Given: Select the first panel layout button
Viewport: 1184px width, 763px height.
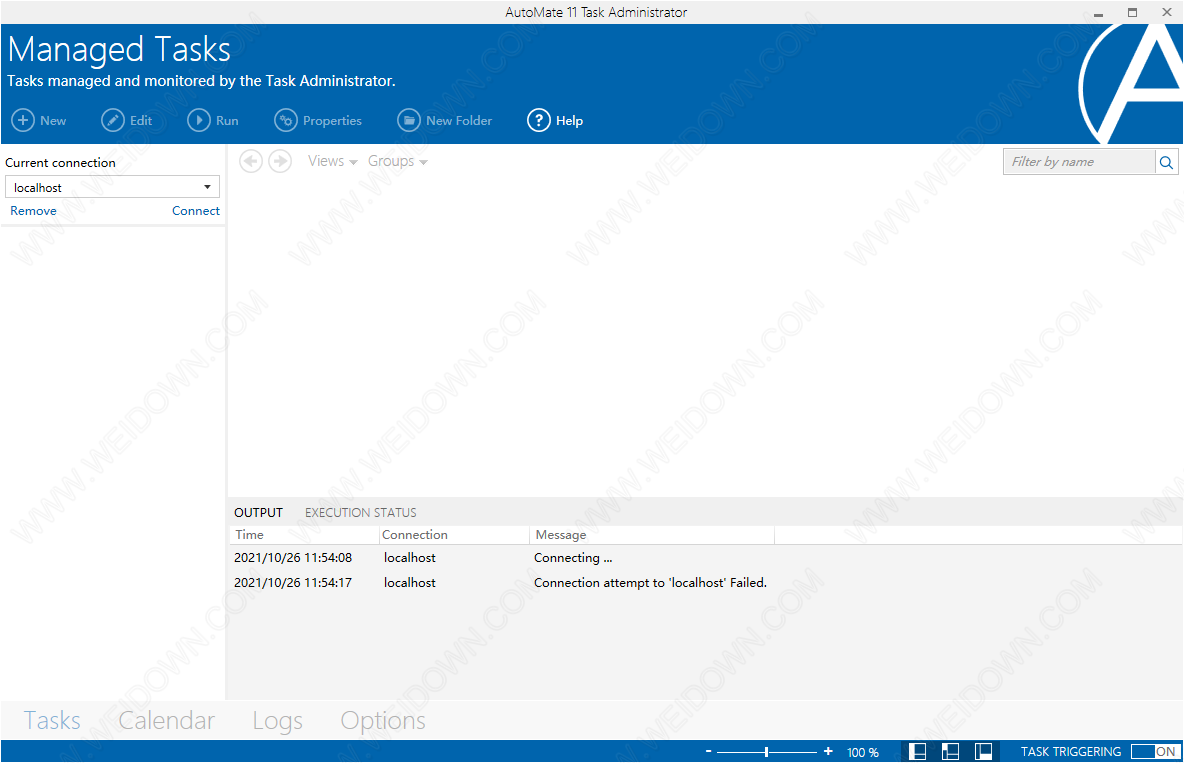Looking at the screenshot, I should coord(917,751).
